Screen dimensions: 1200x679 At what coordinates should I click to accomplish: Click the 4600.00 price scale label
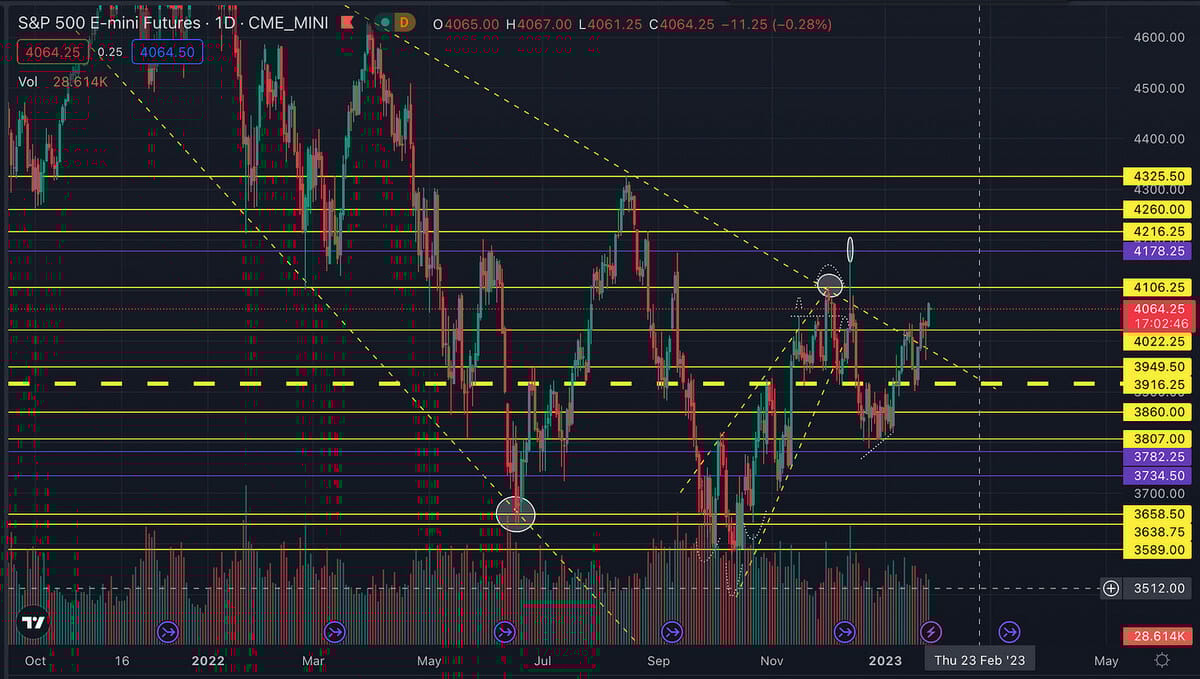coord(1160,37)
